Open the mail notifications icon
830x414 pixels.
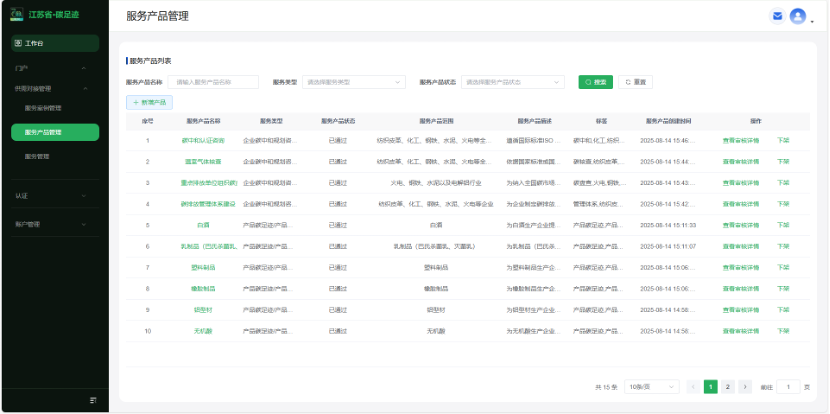777,16
